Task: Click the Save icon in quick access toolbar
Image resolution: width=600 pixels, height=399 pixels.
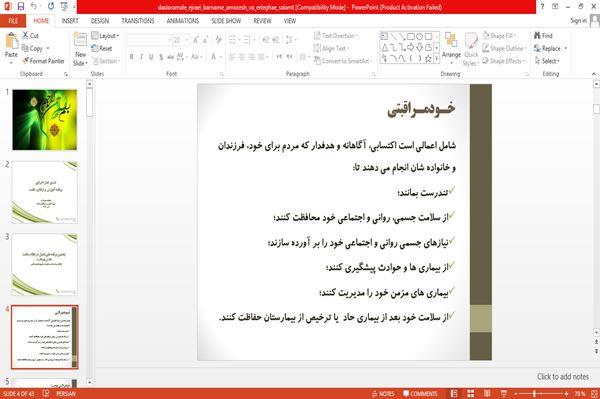Action: click(x=21, y=7)
